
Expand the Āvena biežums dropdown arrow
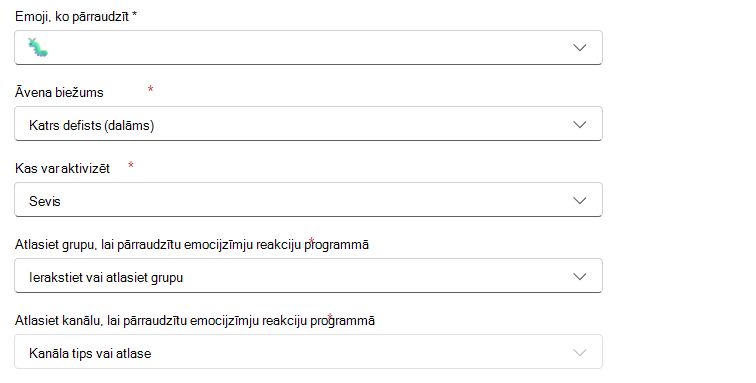[x=580, y=124]
